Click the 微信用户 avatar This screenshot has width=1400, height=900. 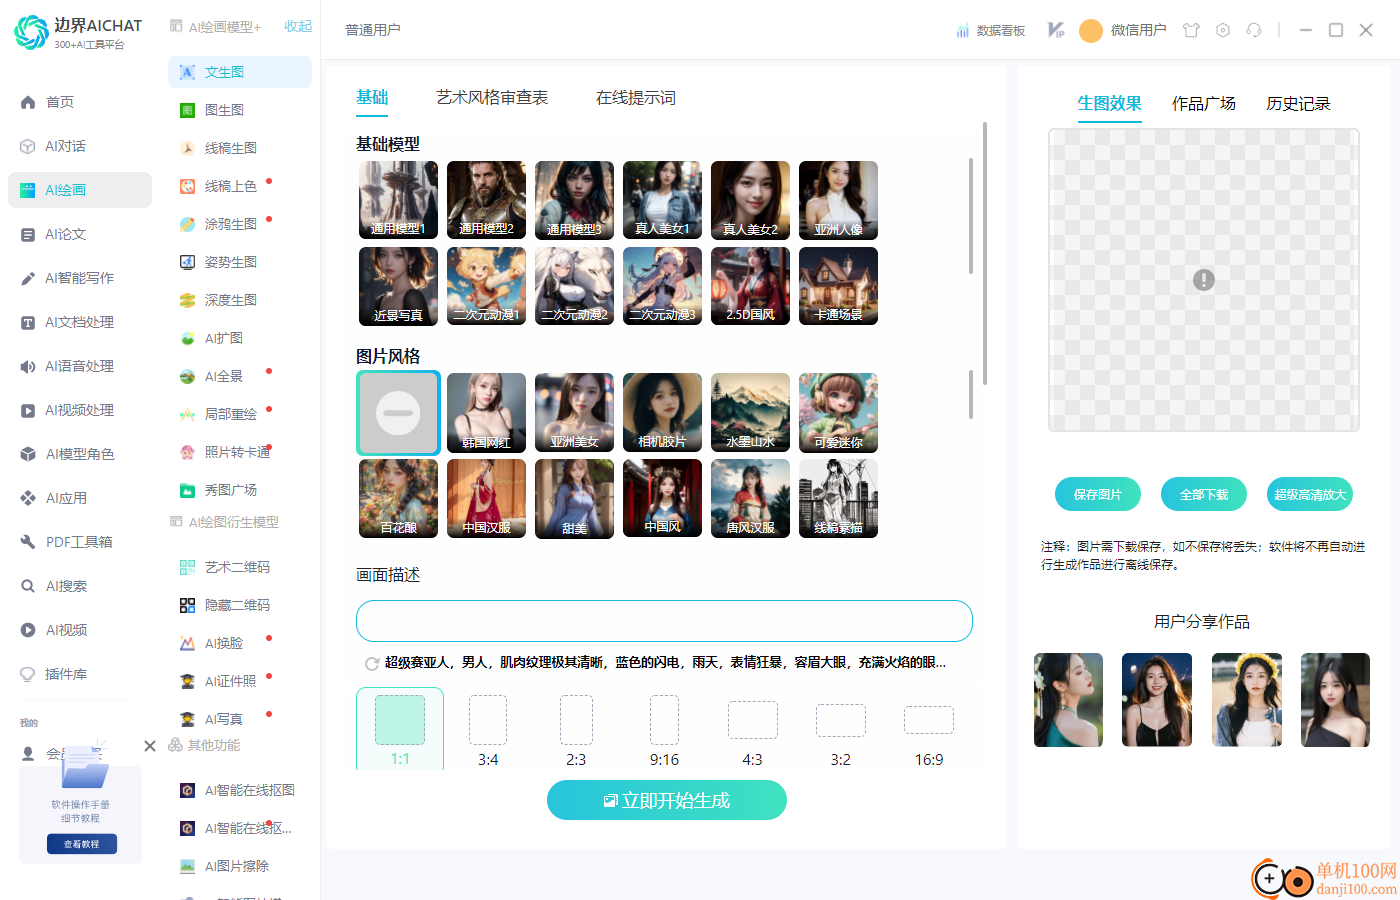pyautogui.click(x=1091, y=31)
